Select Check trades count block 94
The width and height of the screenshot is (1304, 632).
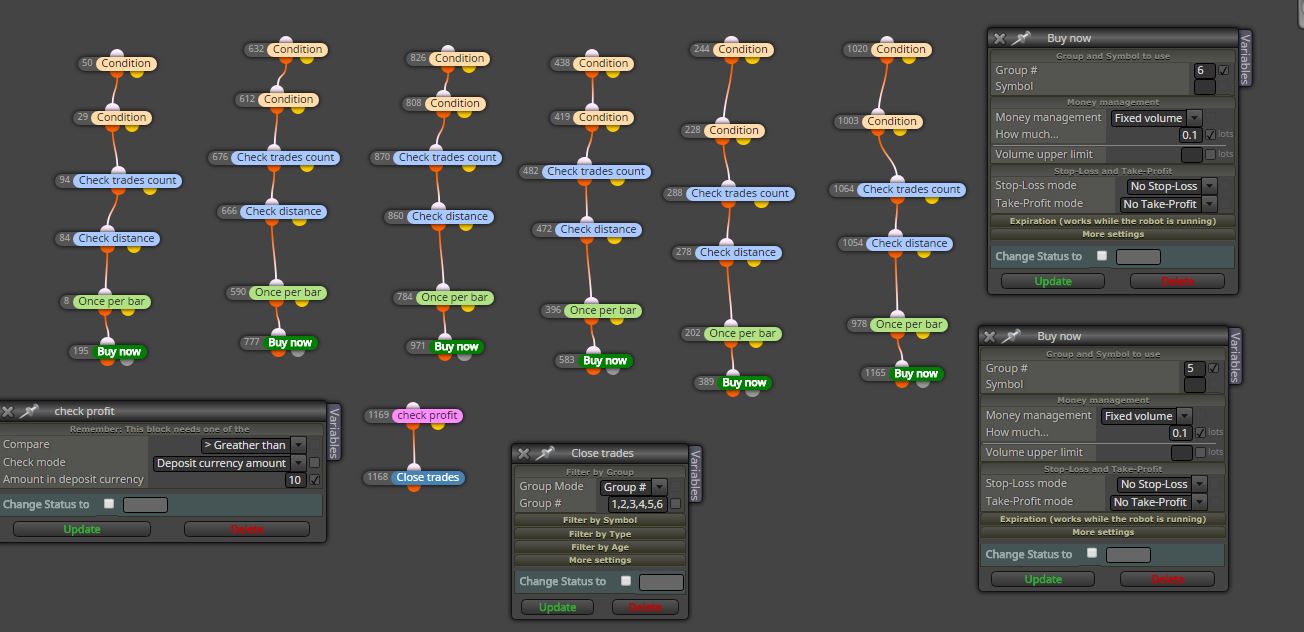click(127, 180)
